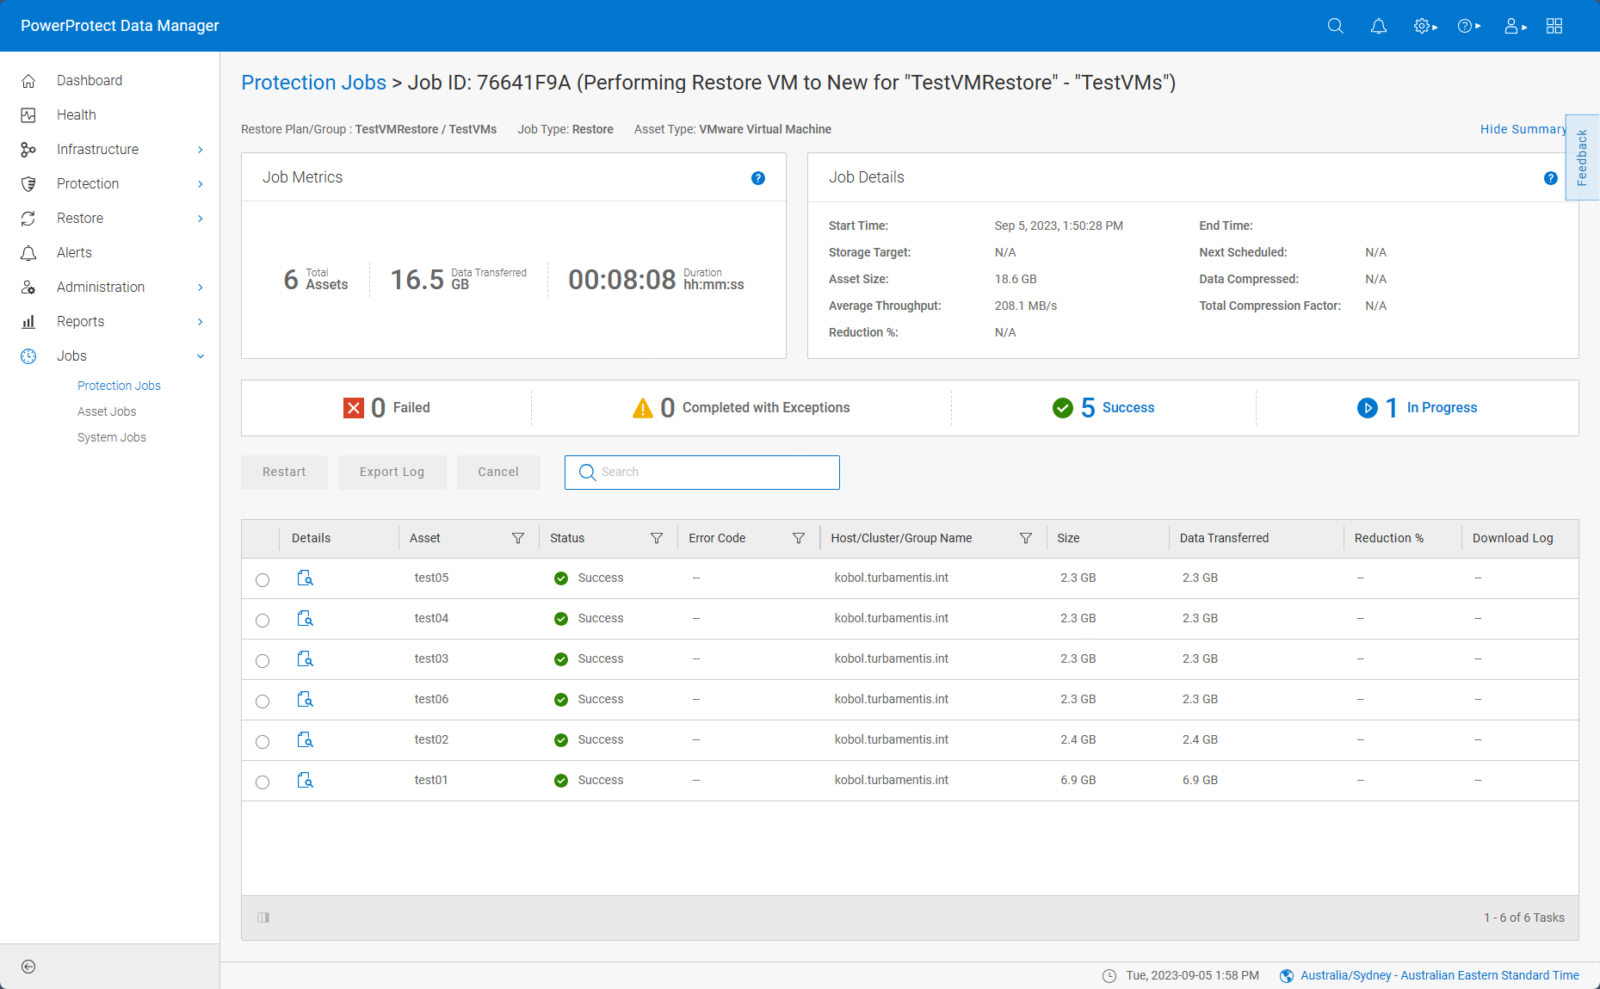Open the Protection Jobs sidebar entry
Viewport: 1600px width, 989px height.
tap(118, 385)
